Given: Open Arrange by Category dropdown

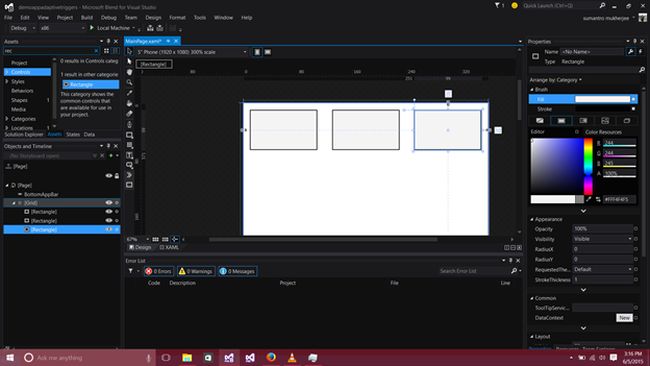Looking at the screenshot, I should pos(555,80).
